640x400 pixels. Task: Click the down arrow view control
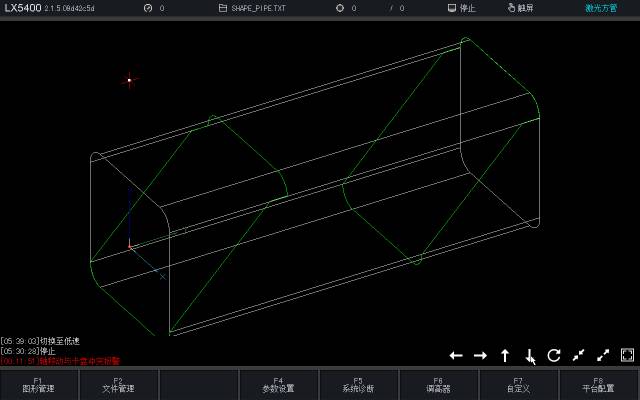529,355
